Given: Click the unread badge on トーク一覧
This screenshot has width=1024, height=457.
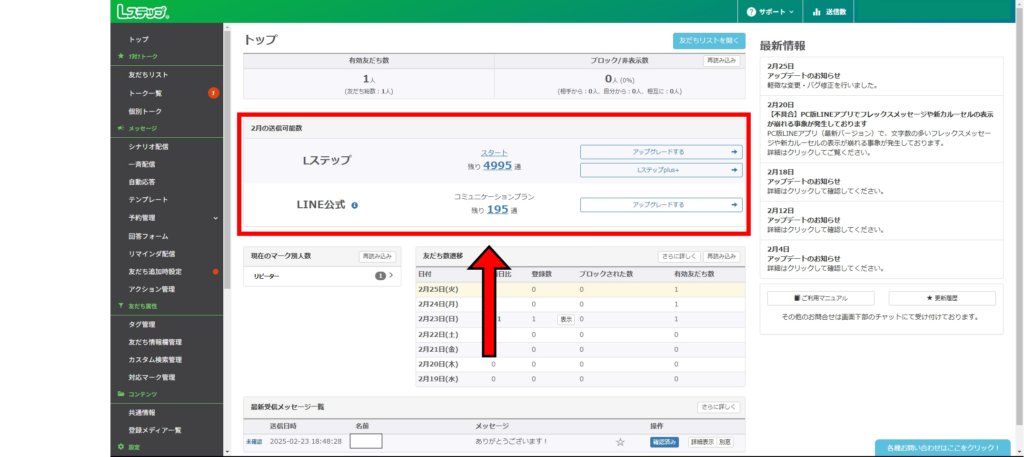Looking at the screenshot, I should 214,93.
